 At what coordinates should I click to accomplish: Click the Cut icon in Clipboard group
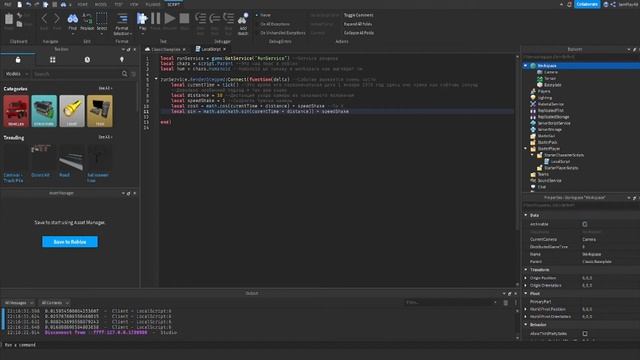click(19, 16)
